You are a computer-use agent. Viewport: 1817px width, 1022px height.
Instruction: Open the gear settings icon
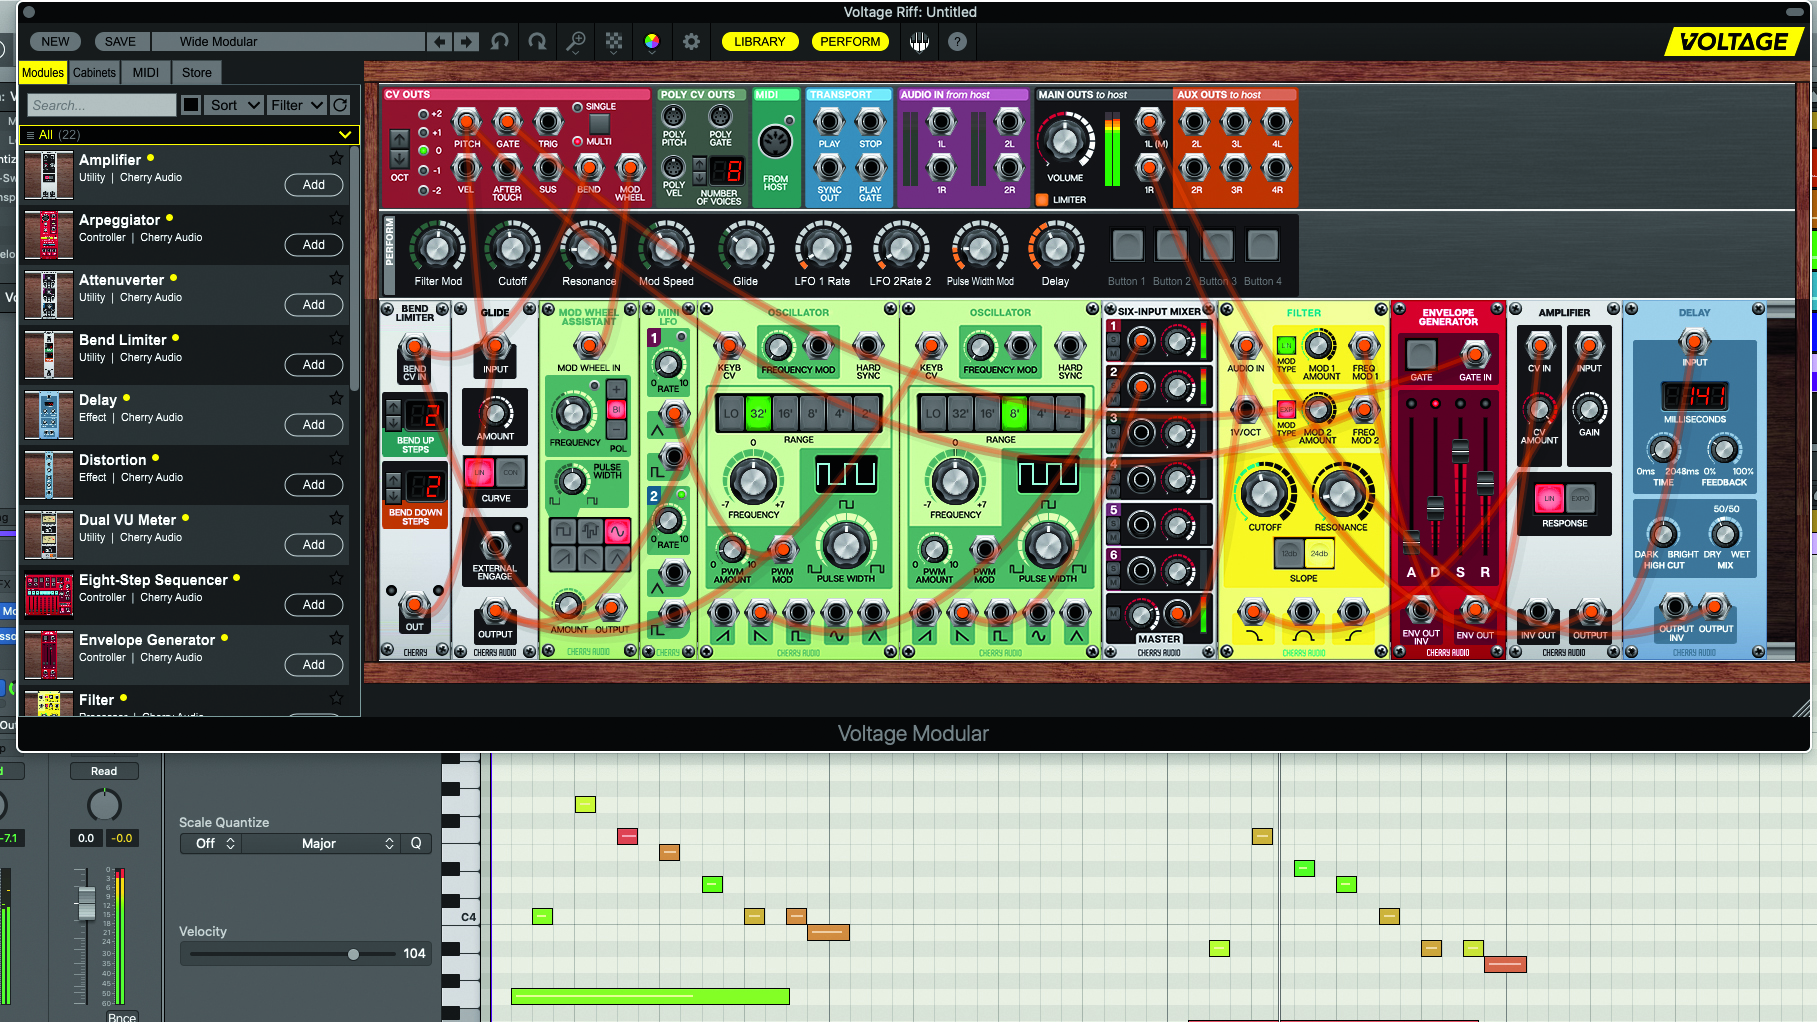[x=691, y=41]
